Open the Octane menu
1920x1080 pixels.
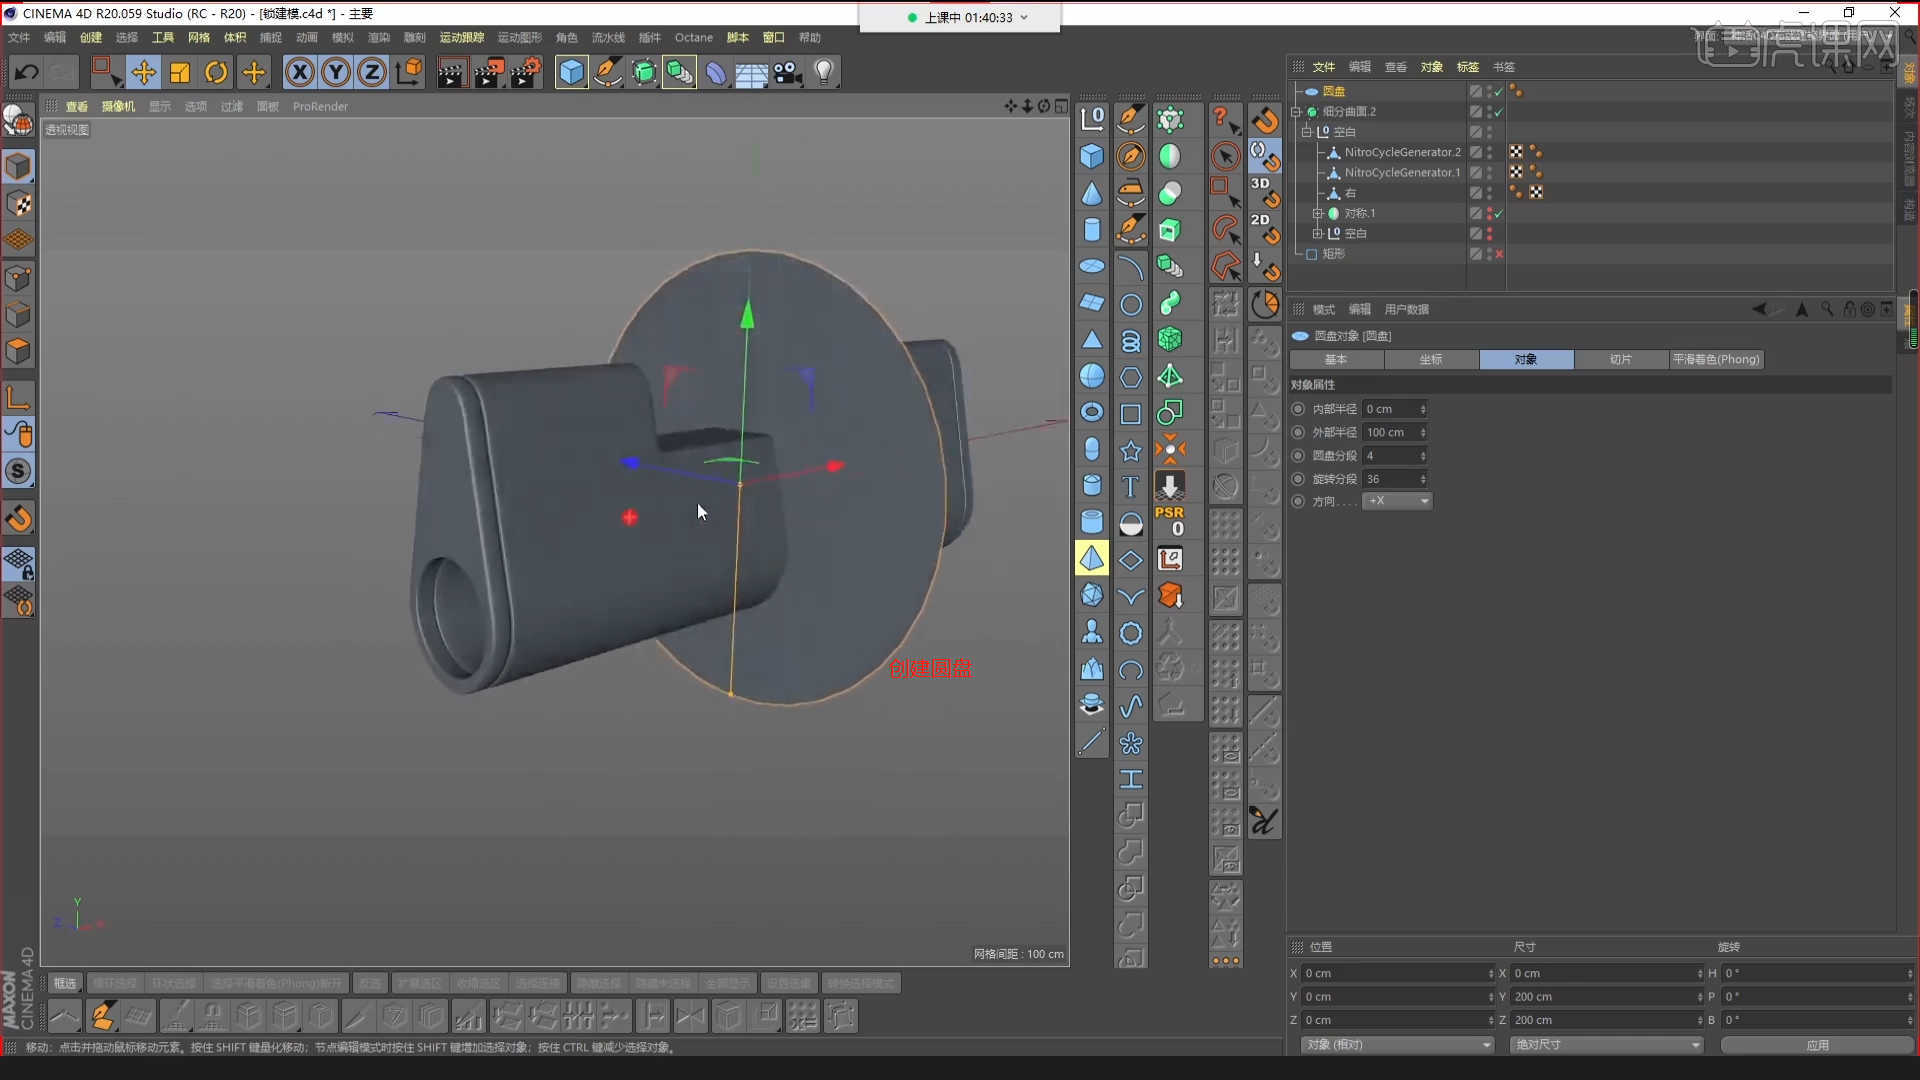pyautogui.click(x=694, y=38)
